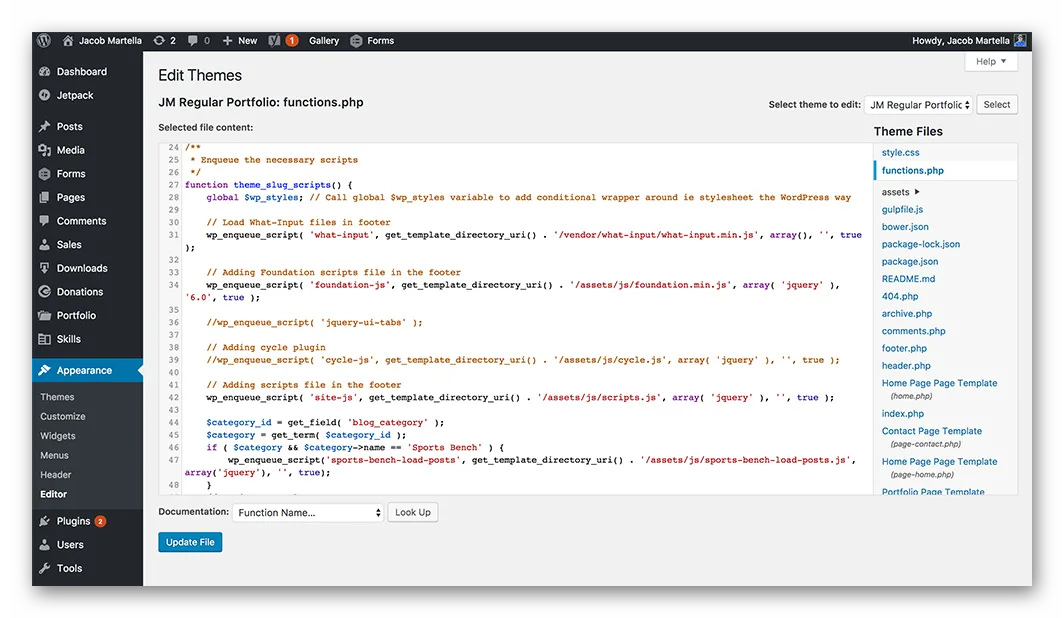
Task: Open package.json file link
Action: tap(910, 261)
